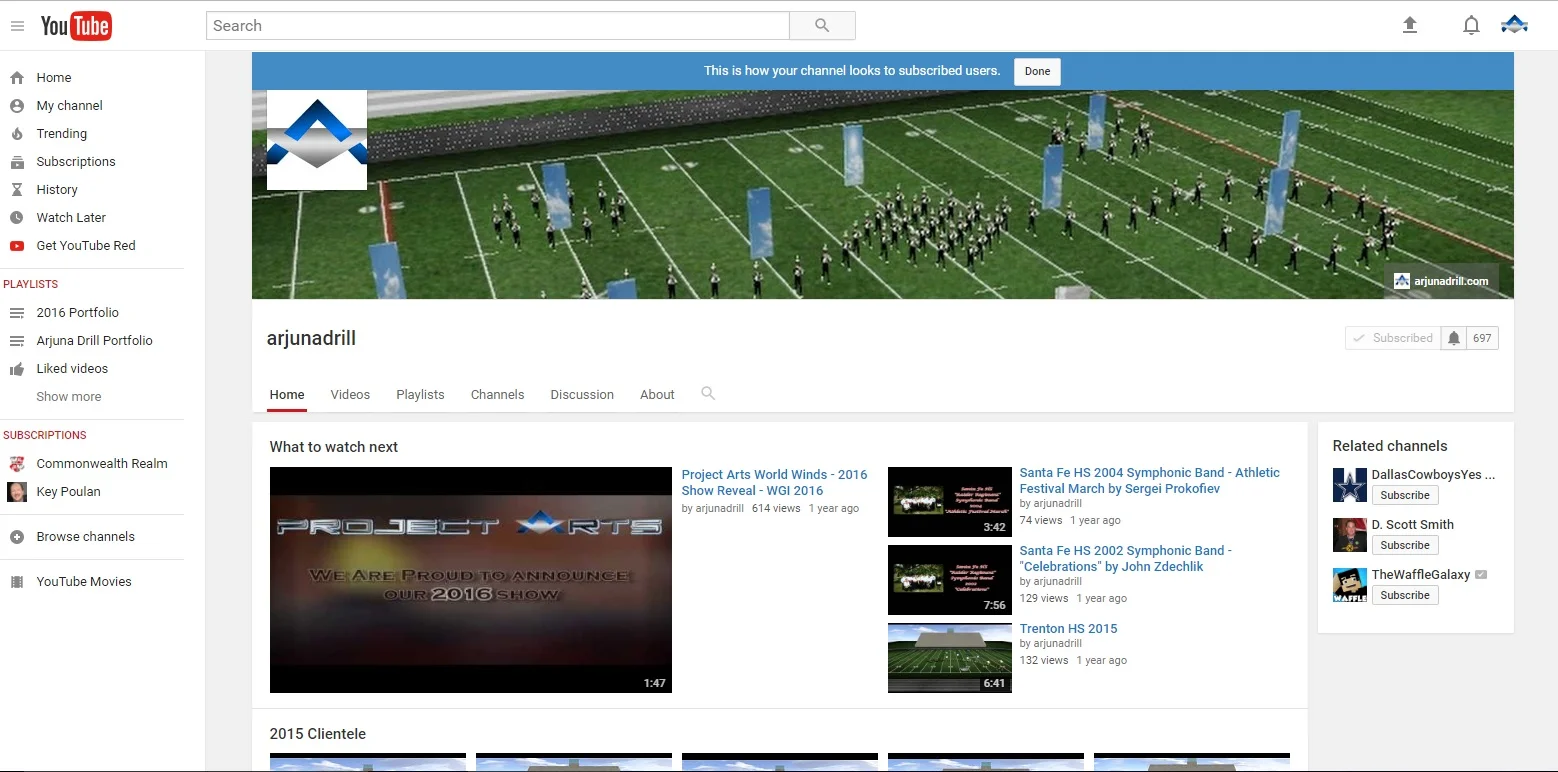
Task: Click the Home icon in sidebar
Action: pos(17,77)
